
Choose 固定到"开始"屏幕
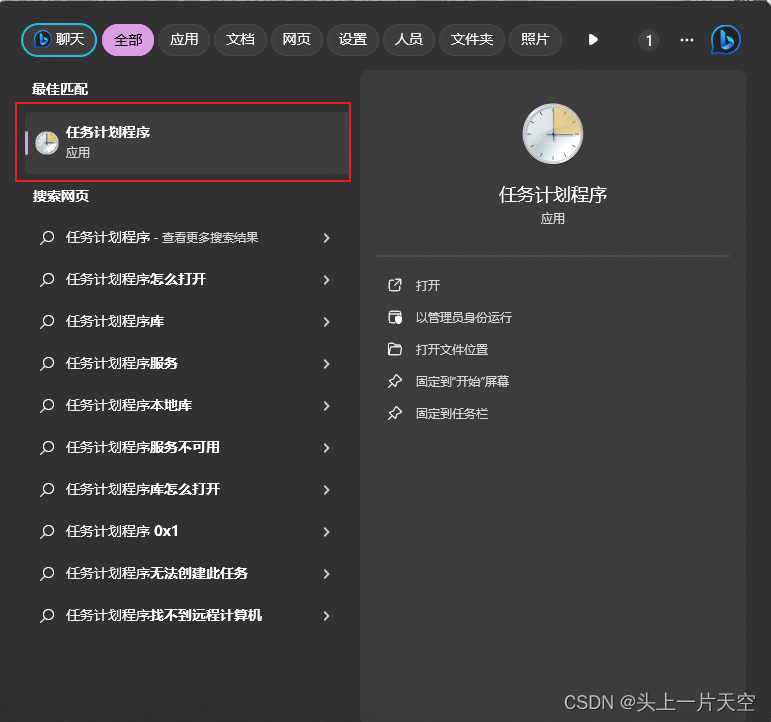pos(462,381)
